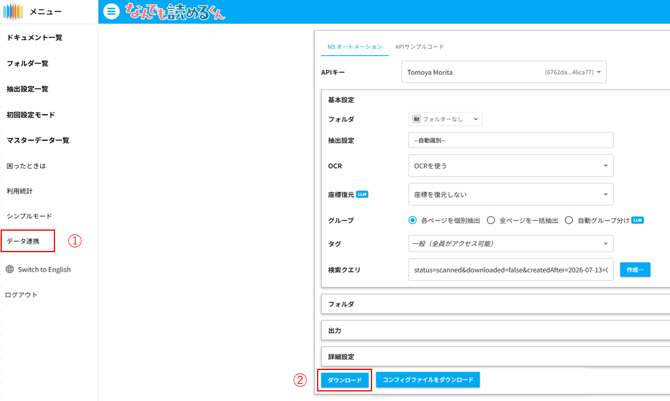Open the 座標を復元しない dropdown
This screenshot has width=670, height=401.
511,194
